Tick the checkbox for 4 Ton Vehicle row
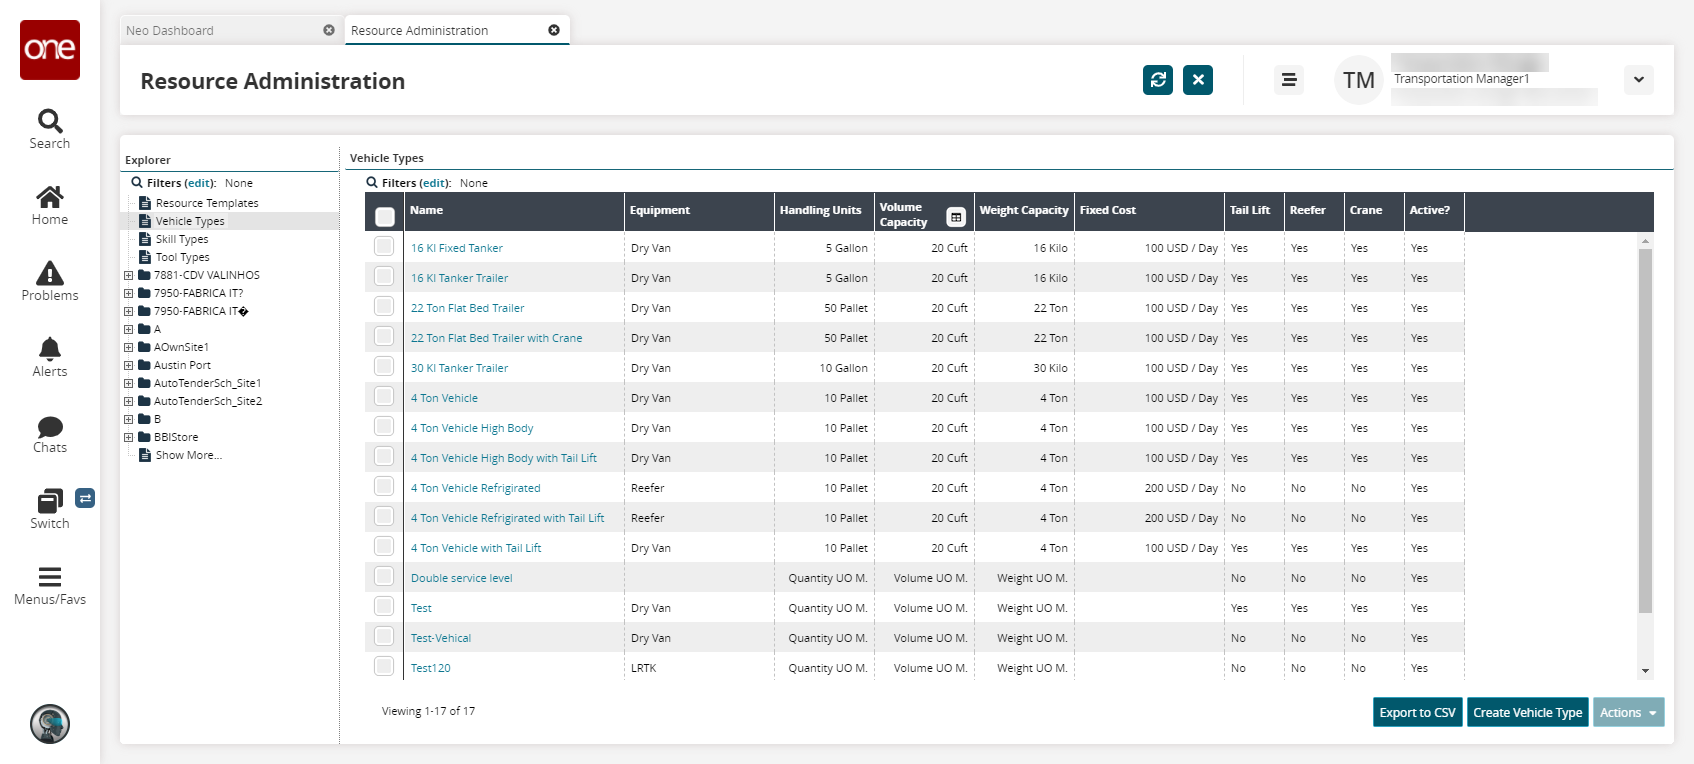 click(384, 396)
